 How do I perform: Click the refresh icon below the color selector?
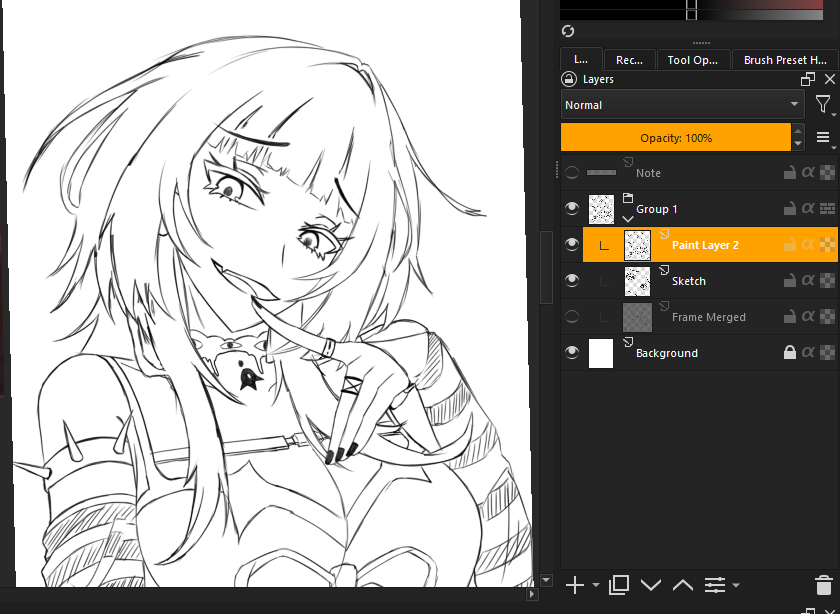click(568, 31)
